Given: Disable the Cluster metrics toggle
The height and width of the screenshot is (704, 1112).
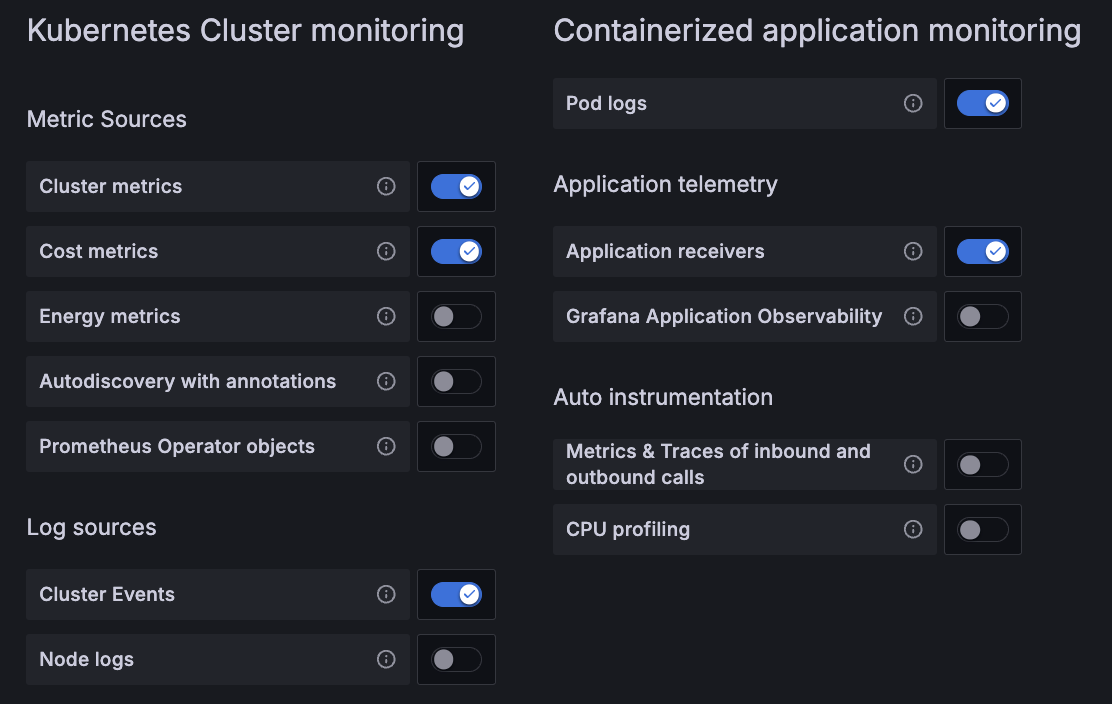Looking at the screenshot, I should click(456, 186).
